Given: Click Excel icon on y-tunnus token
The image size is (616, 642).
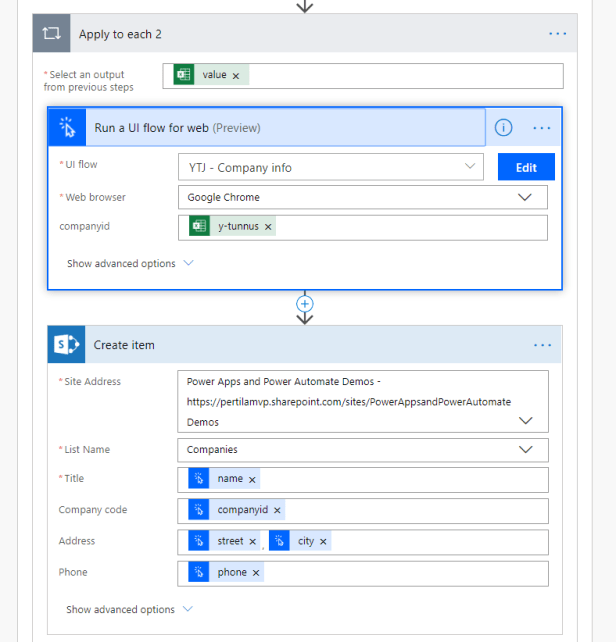Looking at the screenshot, I should 199,226.
